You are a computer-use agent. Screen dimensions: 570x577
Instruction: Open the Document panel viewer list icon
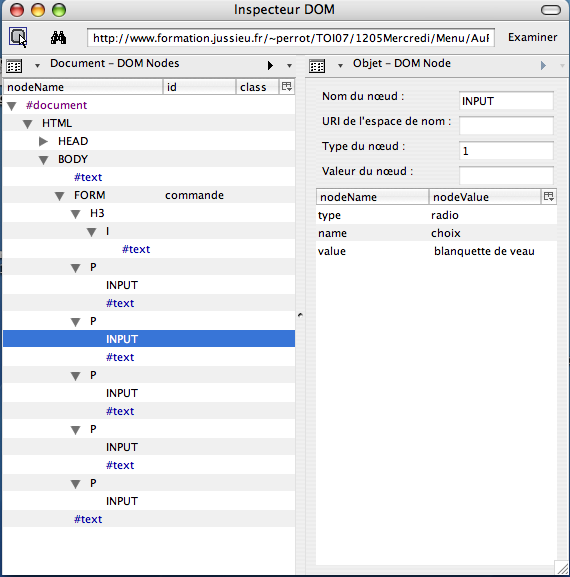(x=14, y=66)
